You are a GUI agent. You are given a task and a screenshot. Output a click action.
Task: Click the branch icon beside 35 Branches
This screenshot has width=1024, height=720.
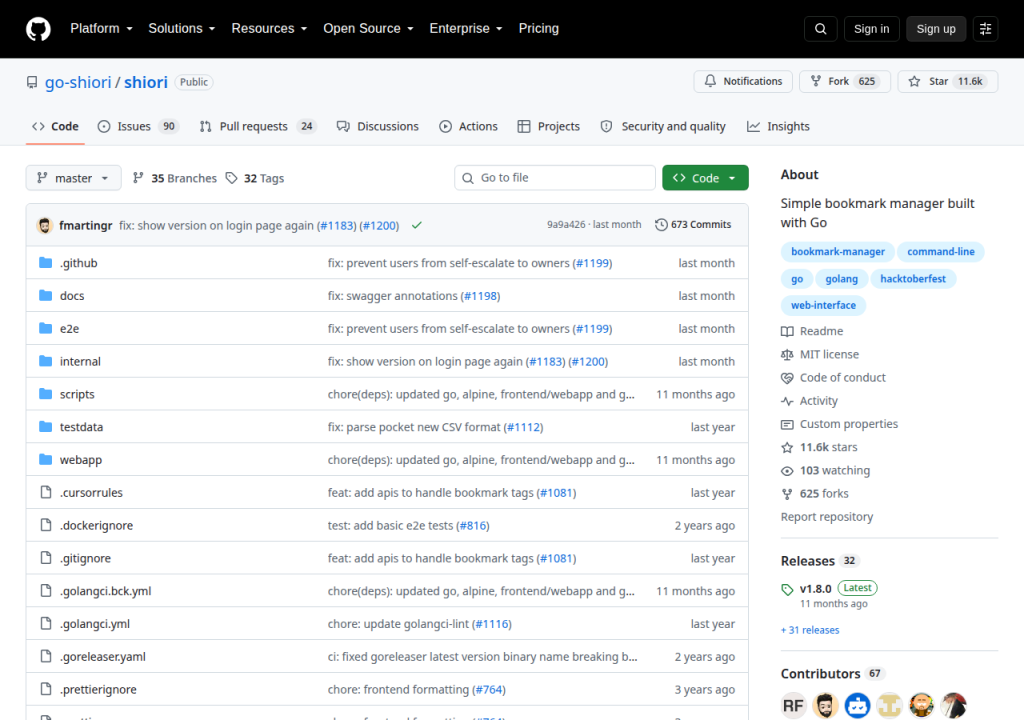138,178
